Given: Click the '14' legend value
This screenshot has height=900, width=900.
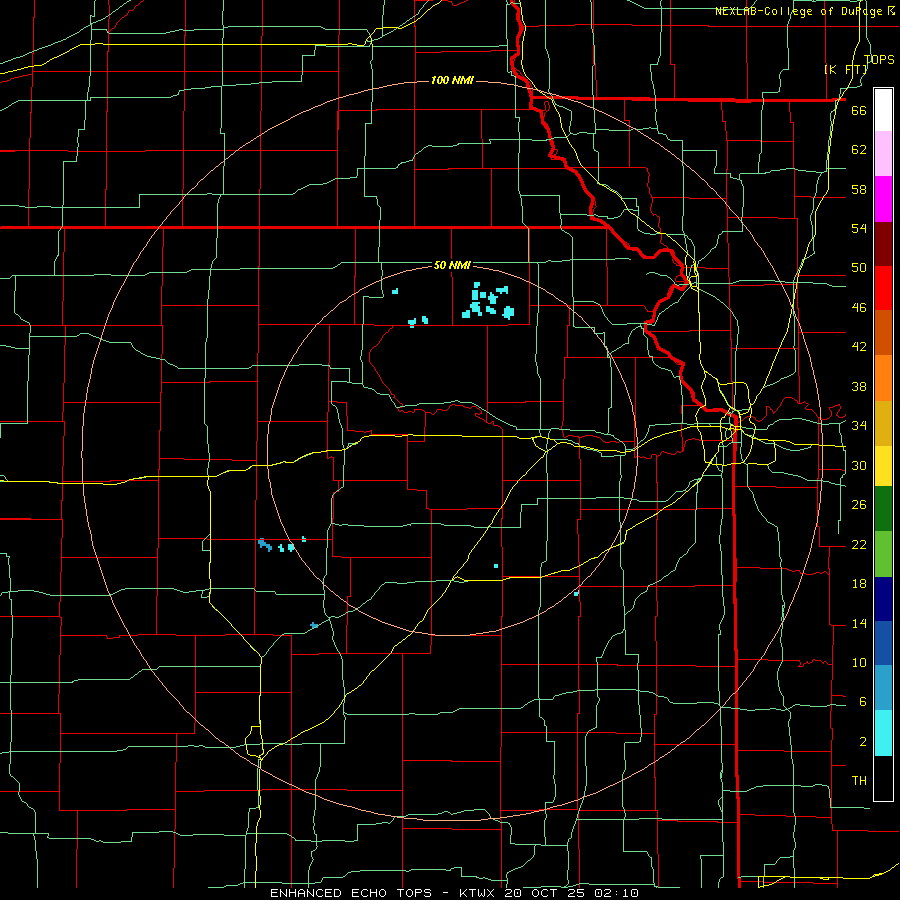Looking at the screenshot, I should [x=859, y=623].
